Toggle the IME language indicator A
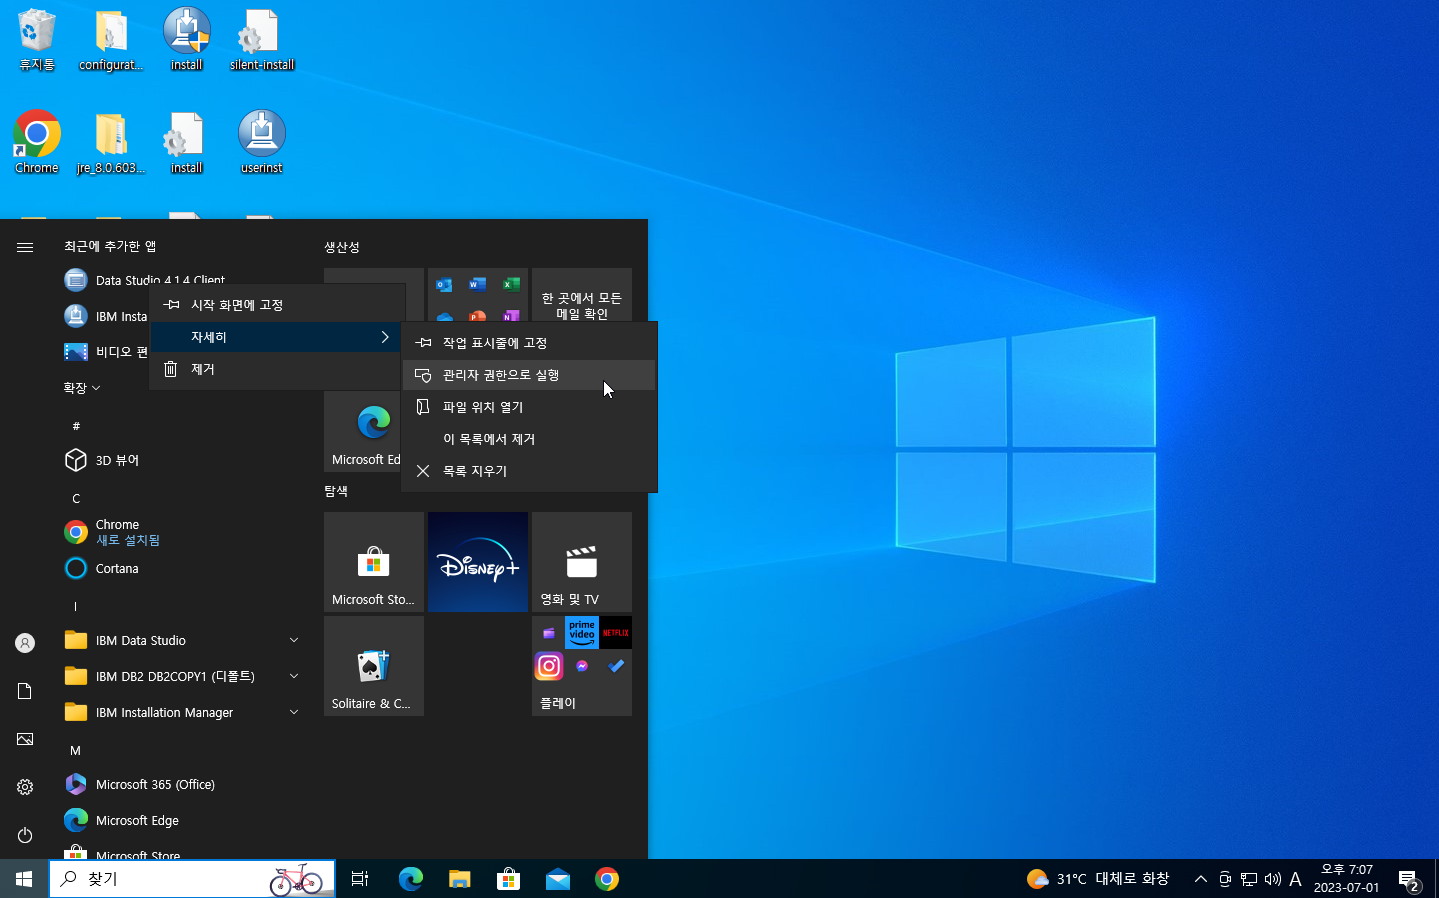Screen dimensions: 1439x898 coord(1295,879)
